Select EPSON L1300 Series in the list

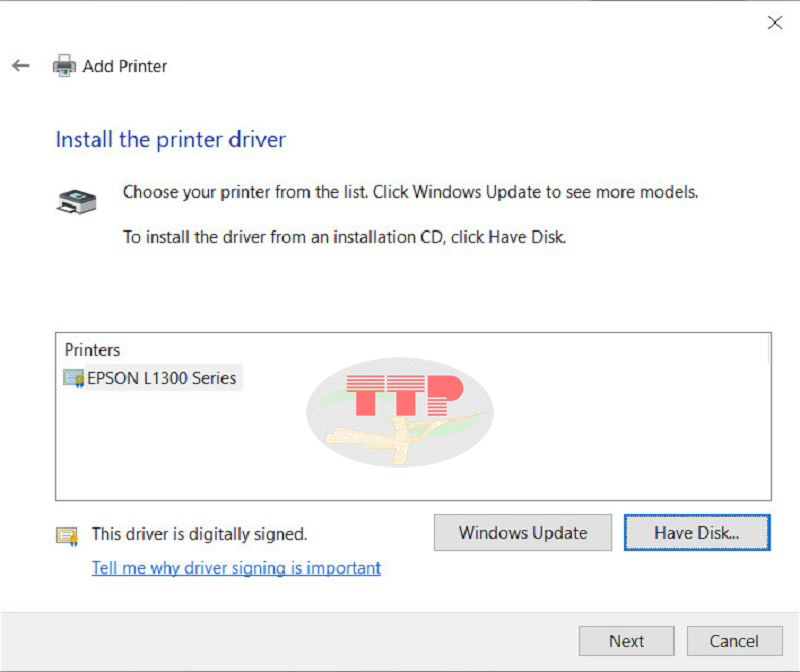(x=161, y=378)
